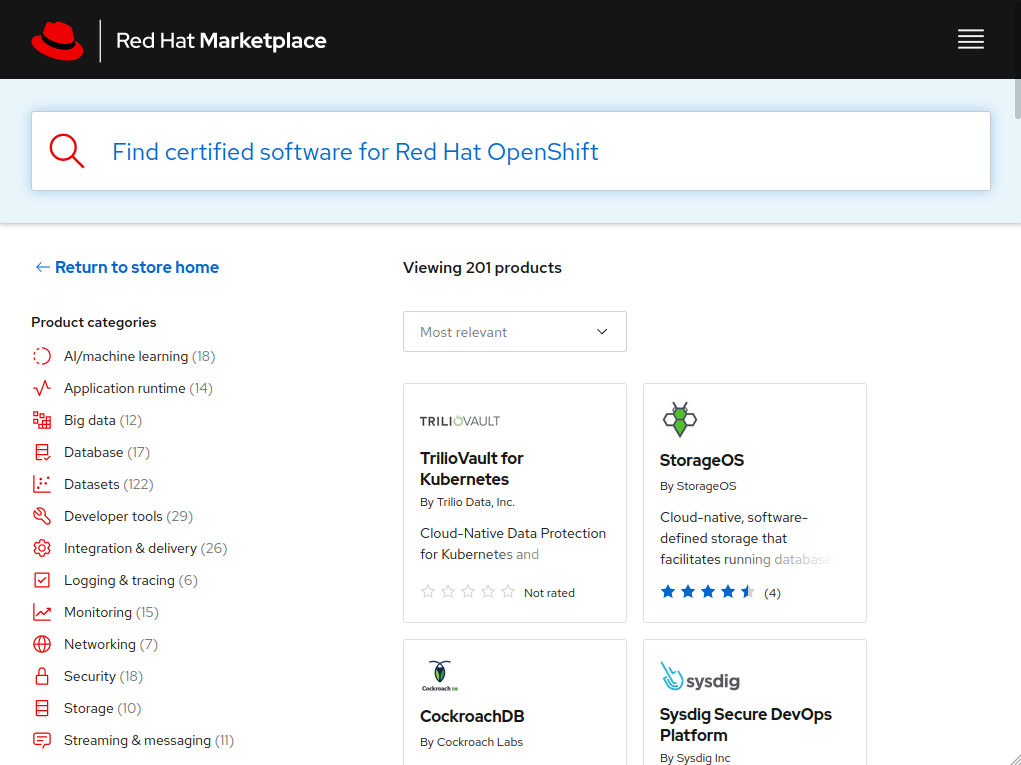Image resolution: width=1021 pixels, height=765 pixels.
Task: Click the (4) review count on StorageOS
Action: (x=772, y=592)
